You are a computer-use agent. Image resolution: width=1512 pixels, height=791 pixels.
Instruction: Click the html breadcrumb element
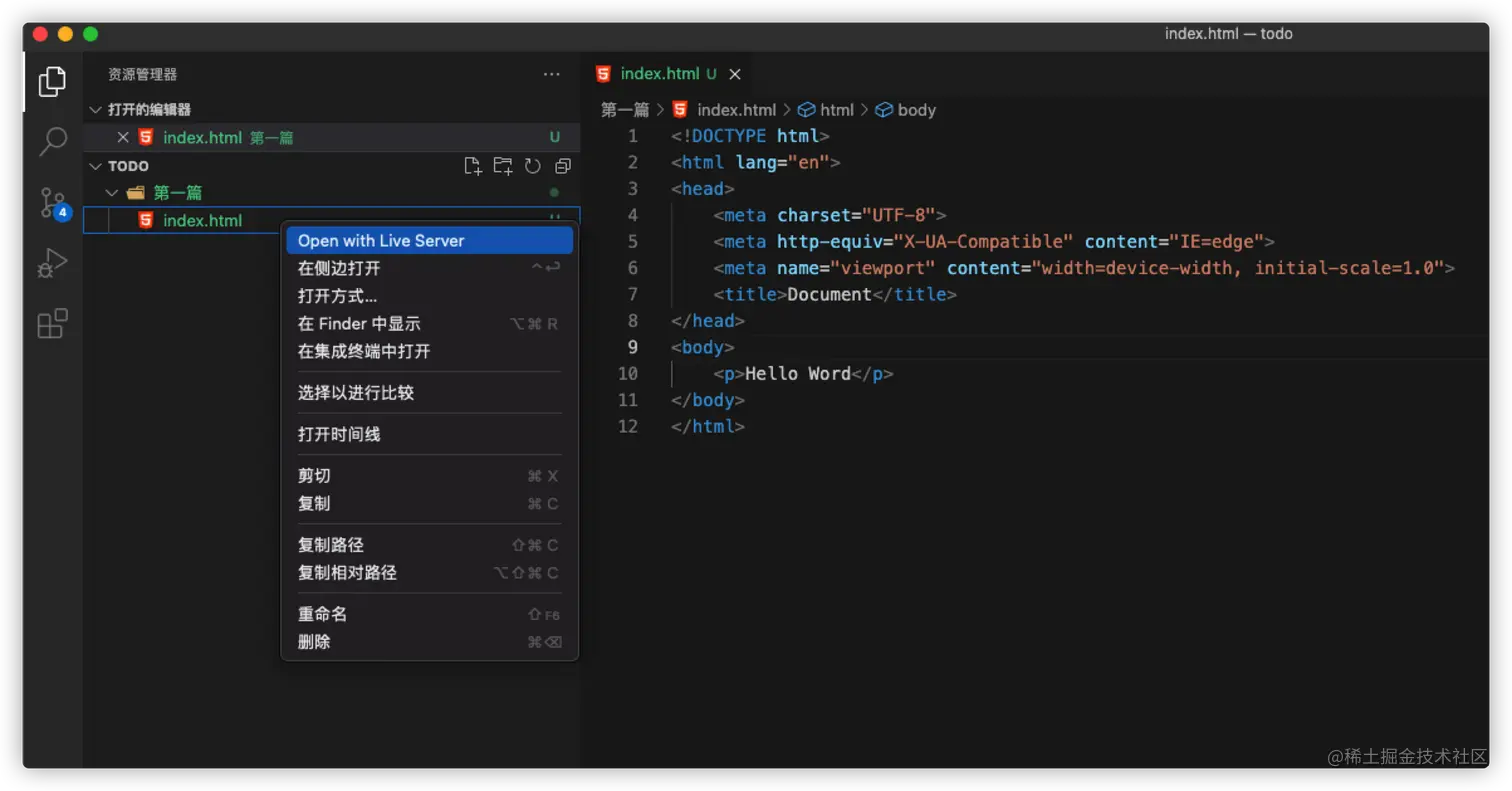tap(826, 110)
